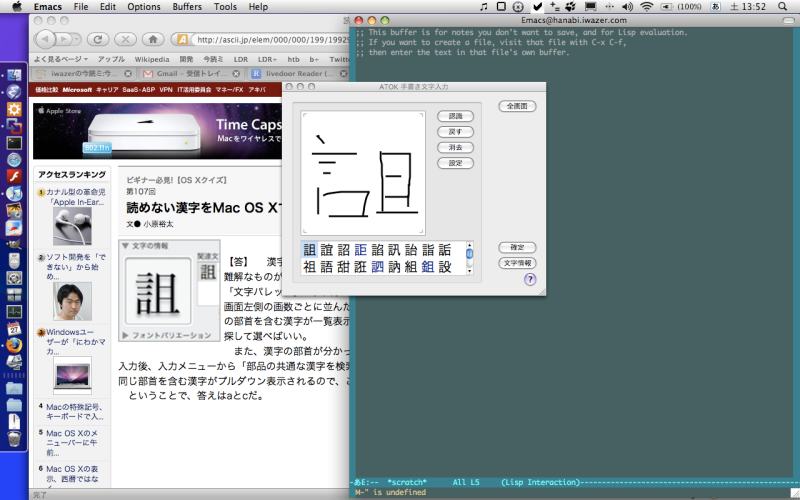800x500 pixels.
Task: Open the Help menu
Action: (258, 7)
